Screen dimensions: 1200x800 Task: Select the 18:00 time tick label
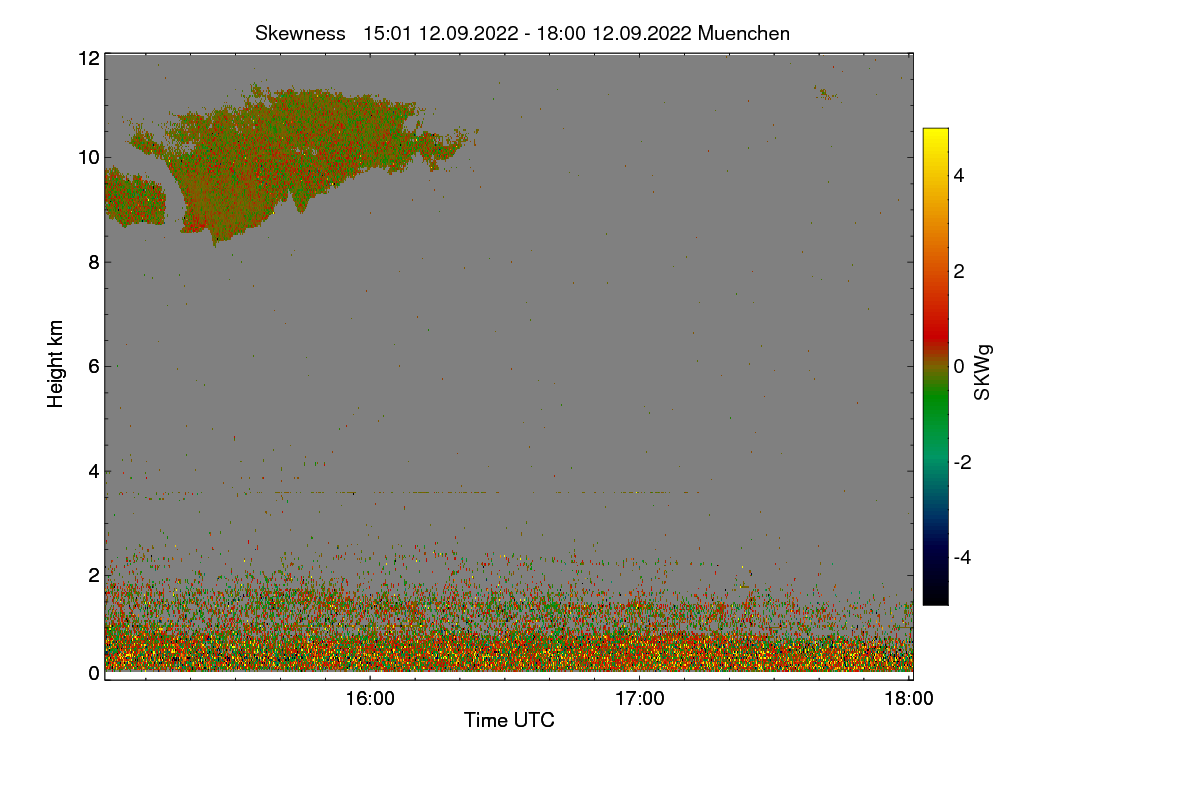[910, 699]
